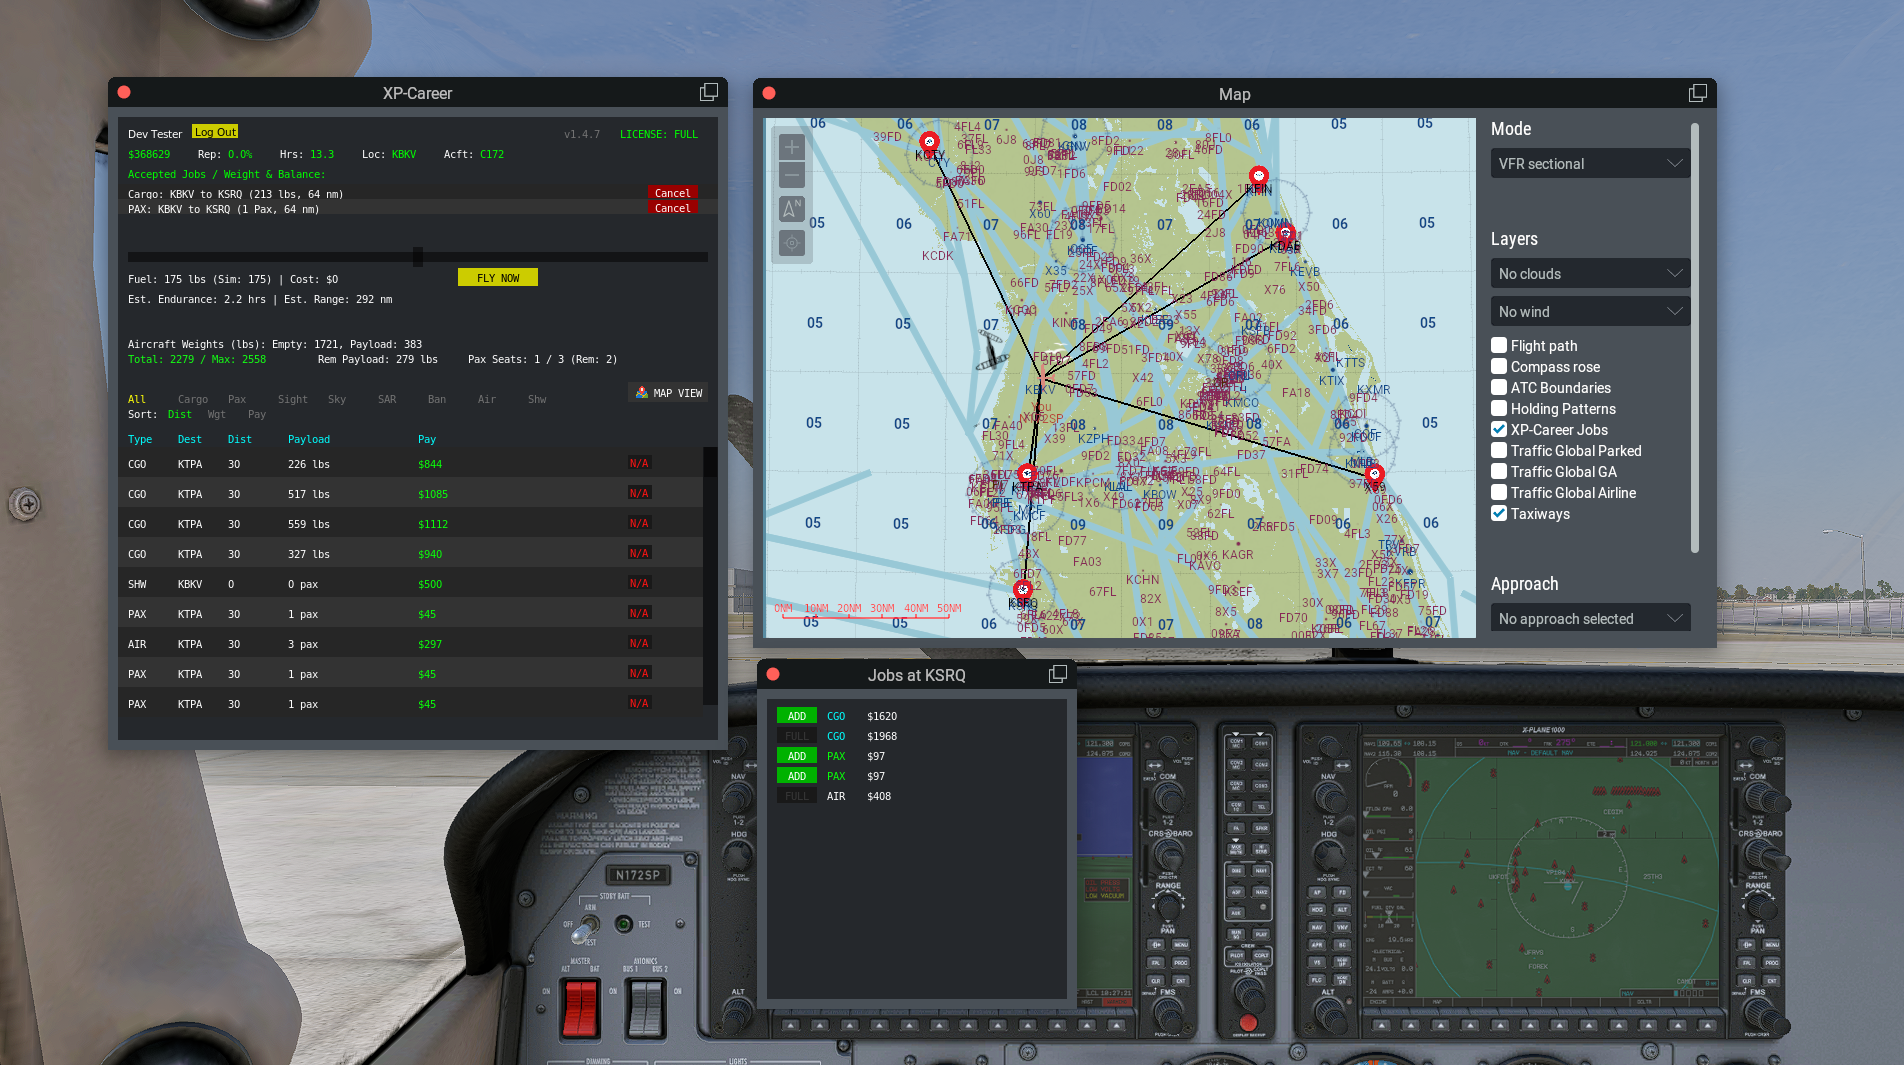This screenshot has height=1065, width=1904.
Task: Expand the No clouds dropdown
Action: (1588, 274)
